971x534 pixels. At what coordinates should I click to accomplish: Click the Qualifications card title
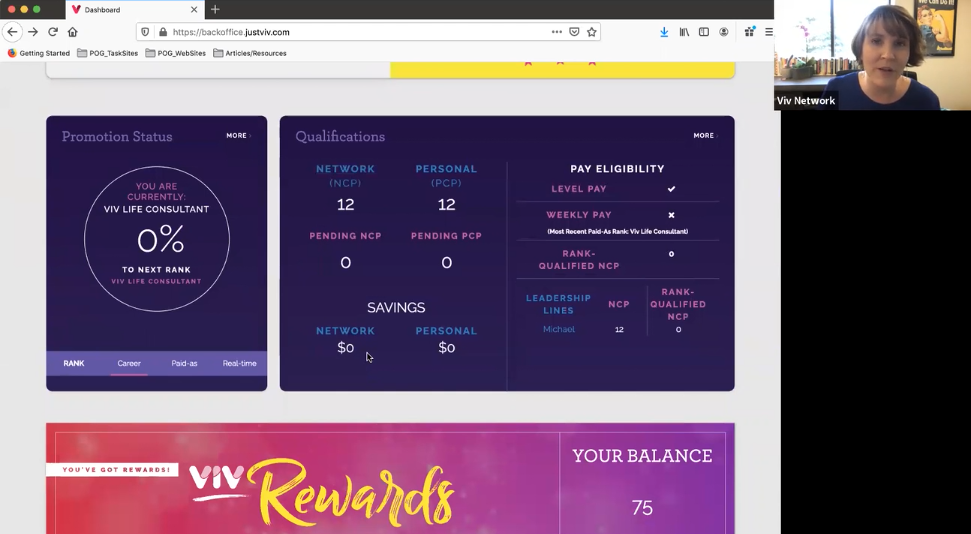pyautogui.click(x=340, y=136)
